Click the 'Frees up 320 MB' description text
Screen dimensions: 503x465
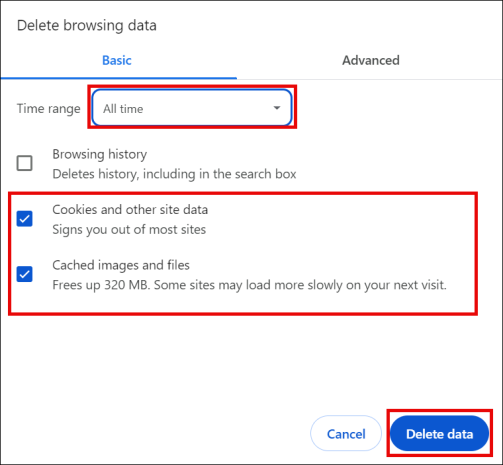coord(249,285)
